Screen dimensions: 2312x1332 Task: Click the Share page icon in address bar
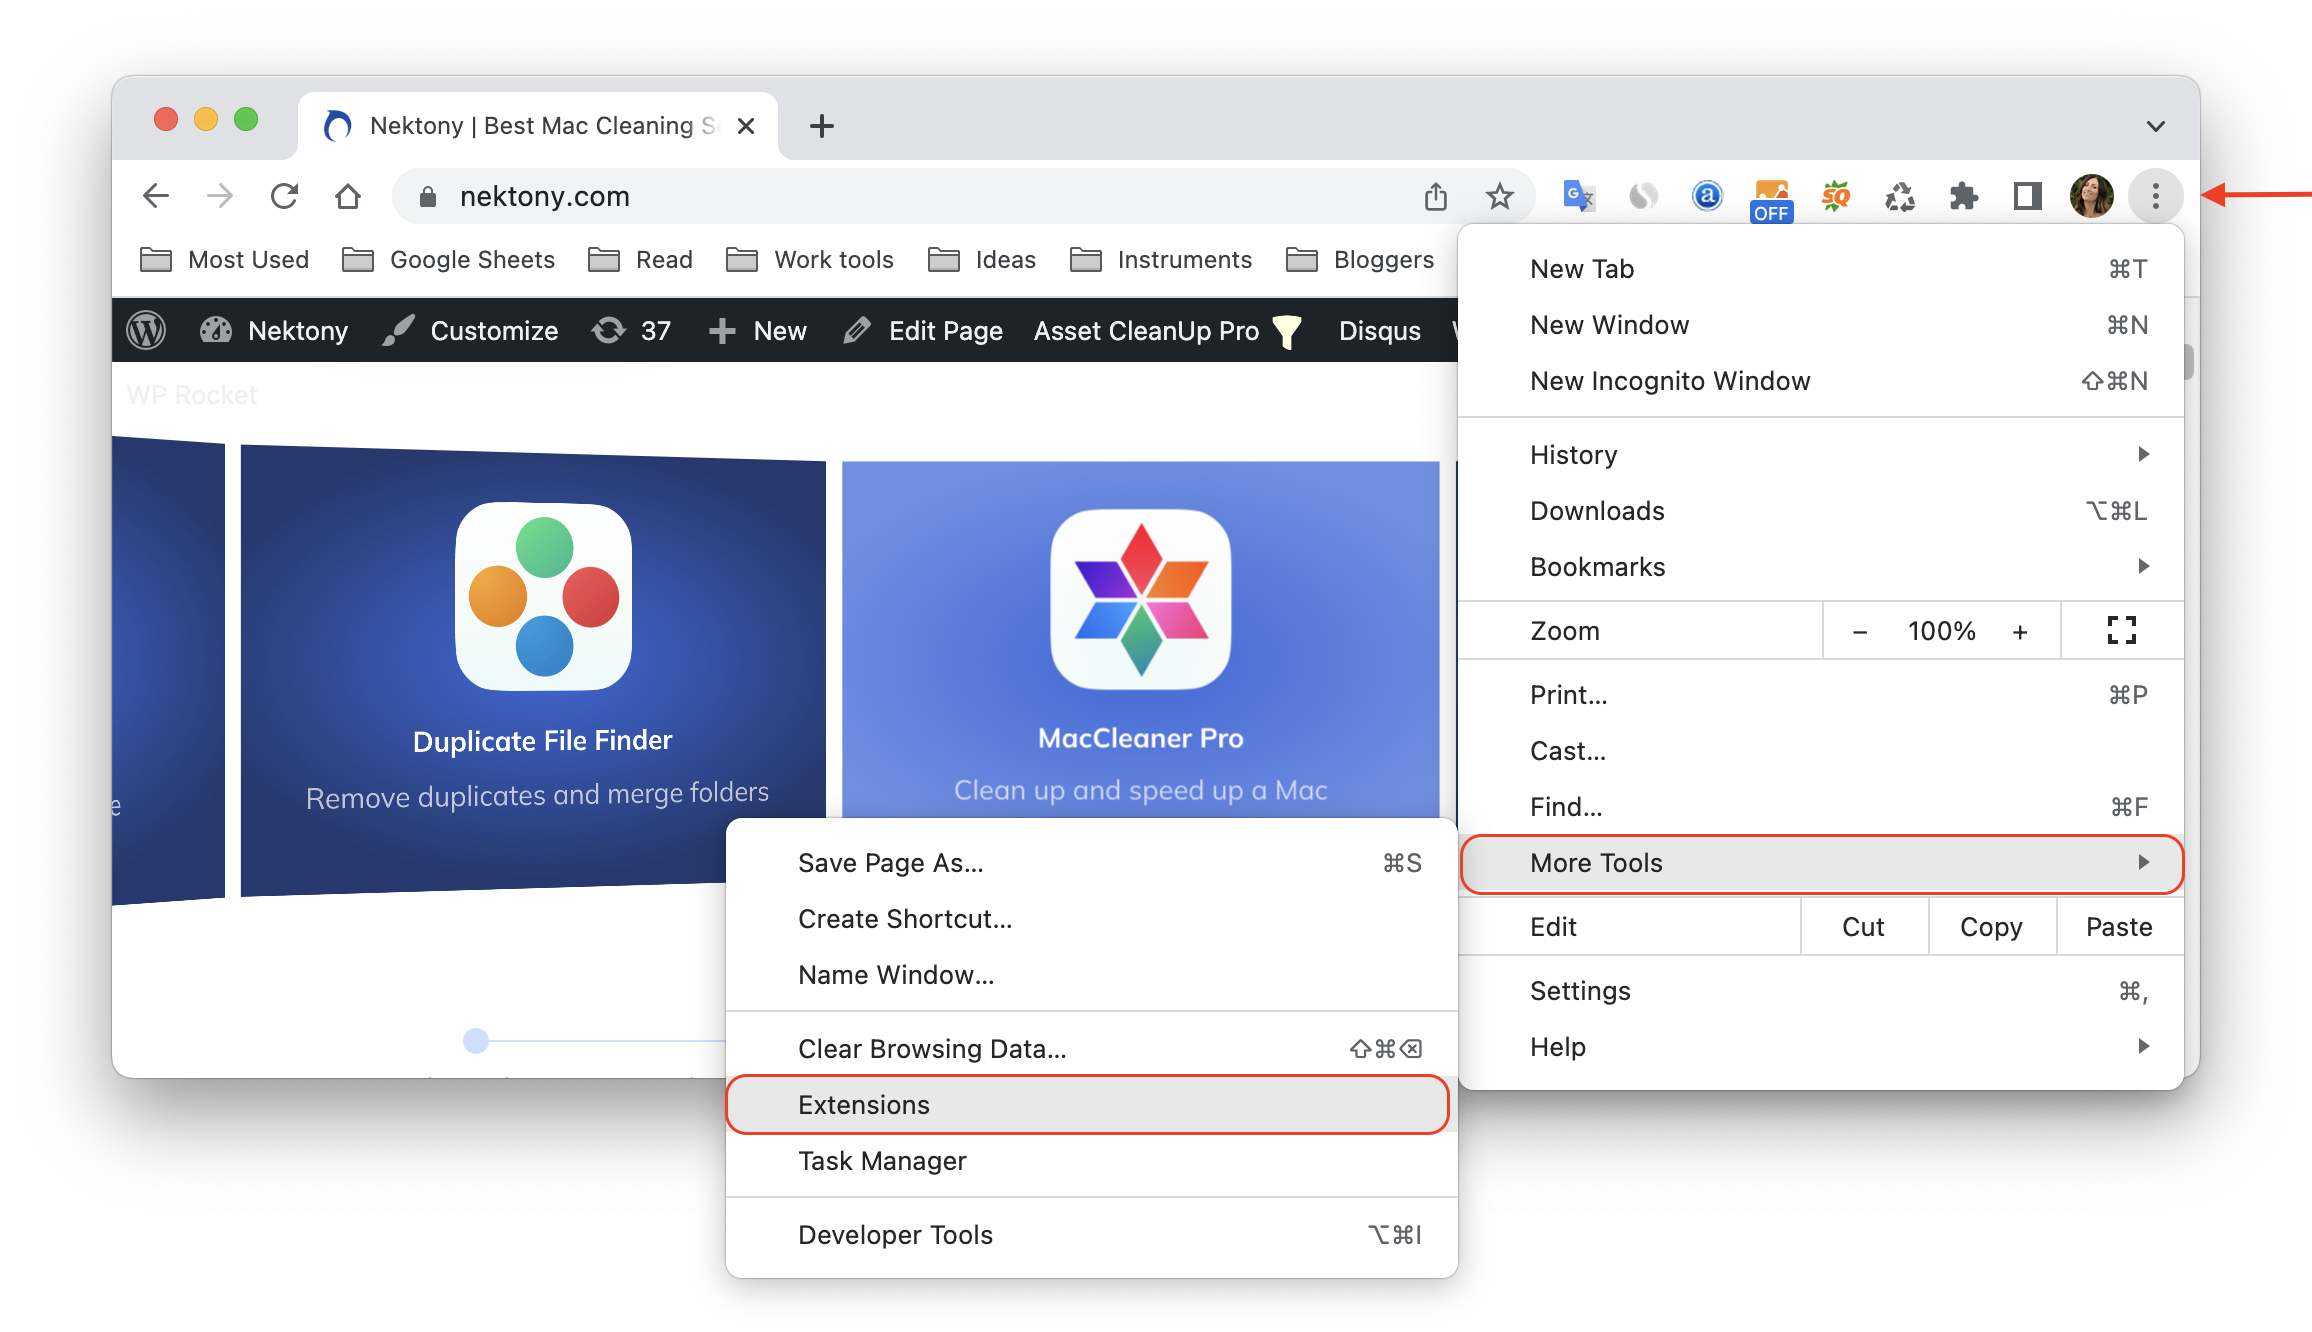click(1436, 196)
